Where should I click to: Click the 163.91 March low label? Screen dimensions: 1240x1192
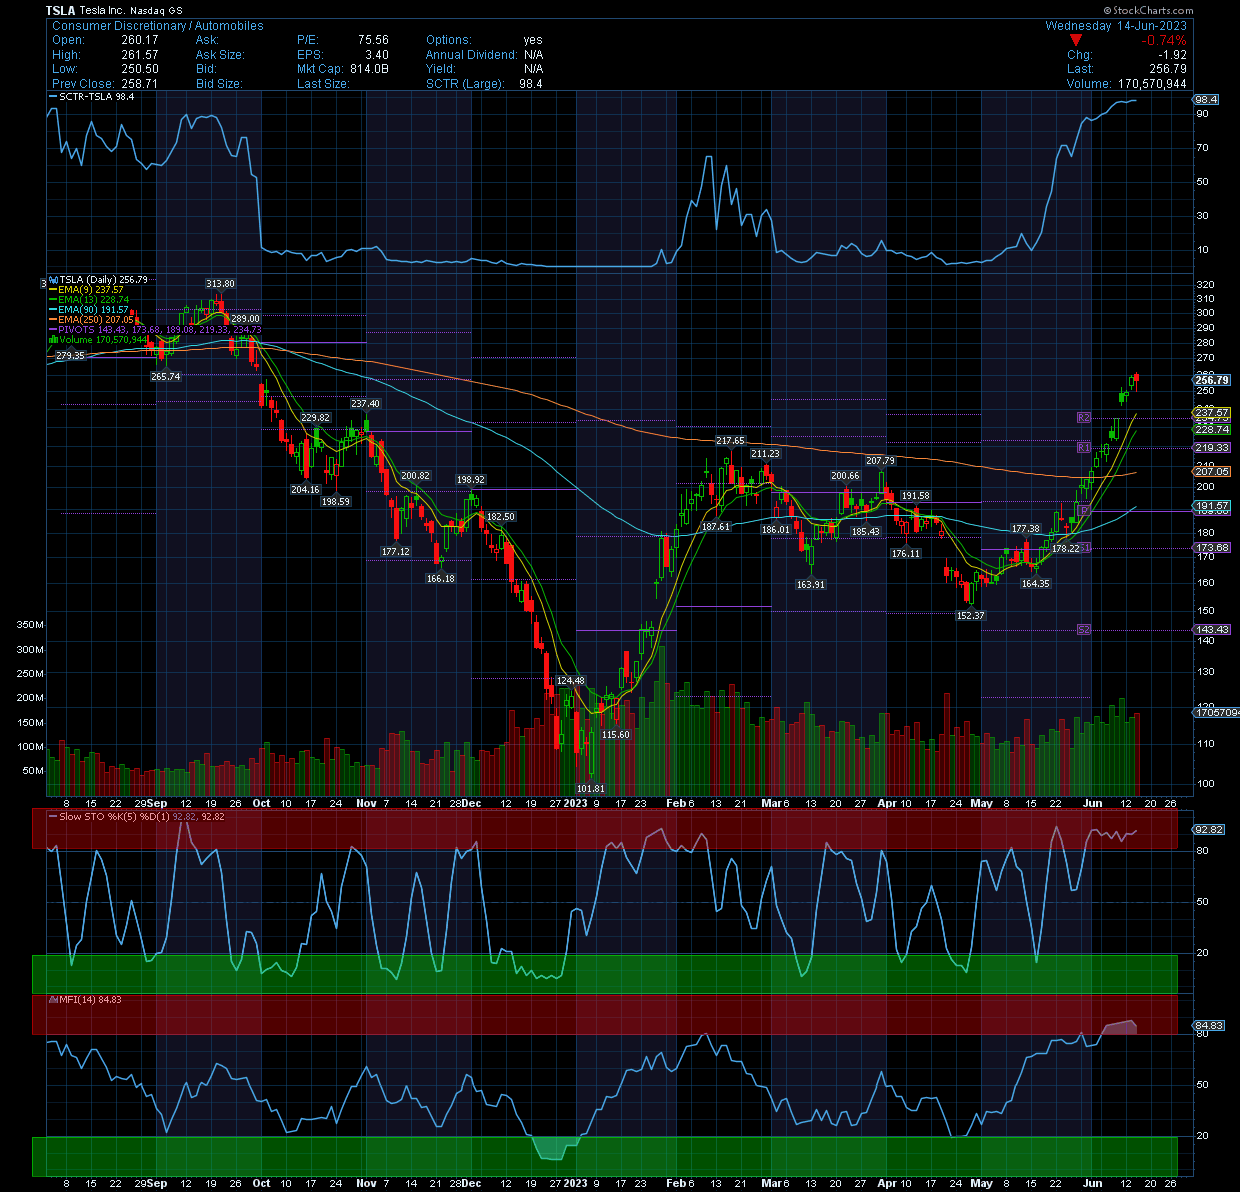coord(810,584)
